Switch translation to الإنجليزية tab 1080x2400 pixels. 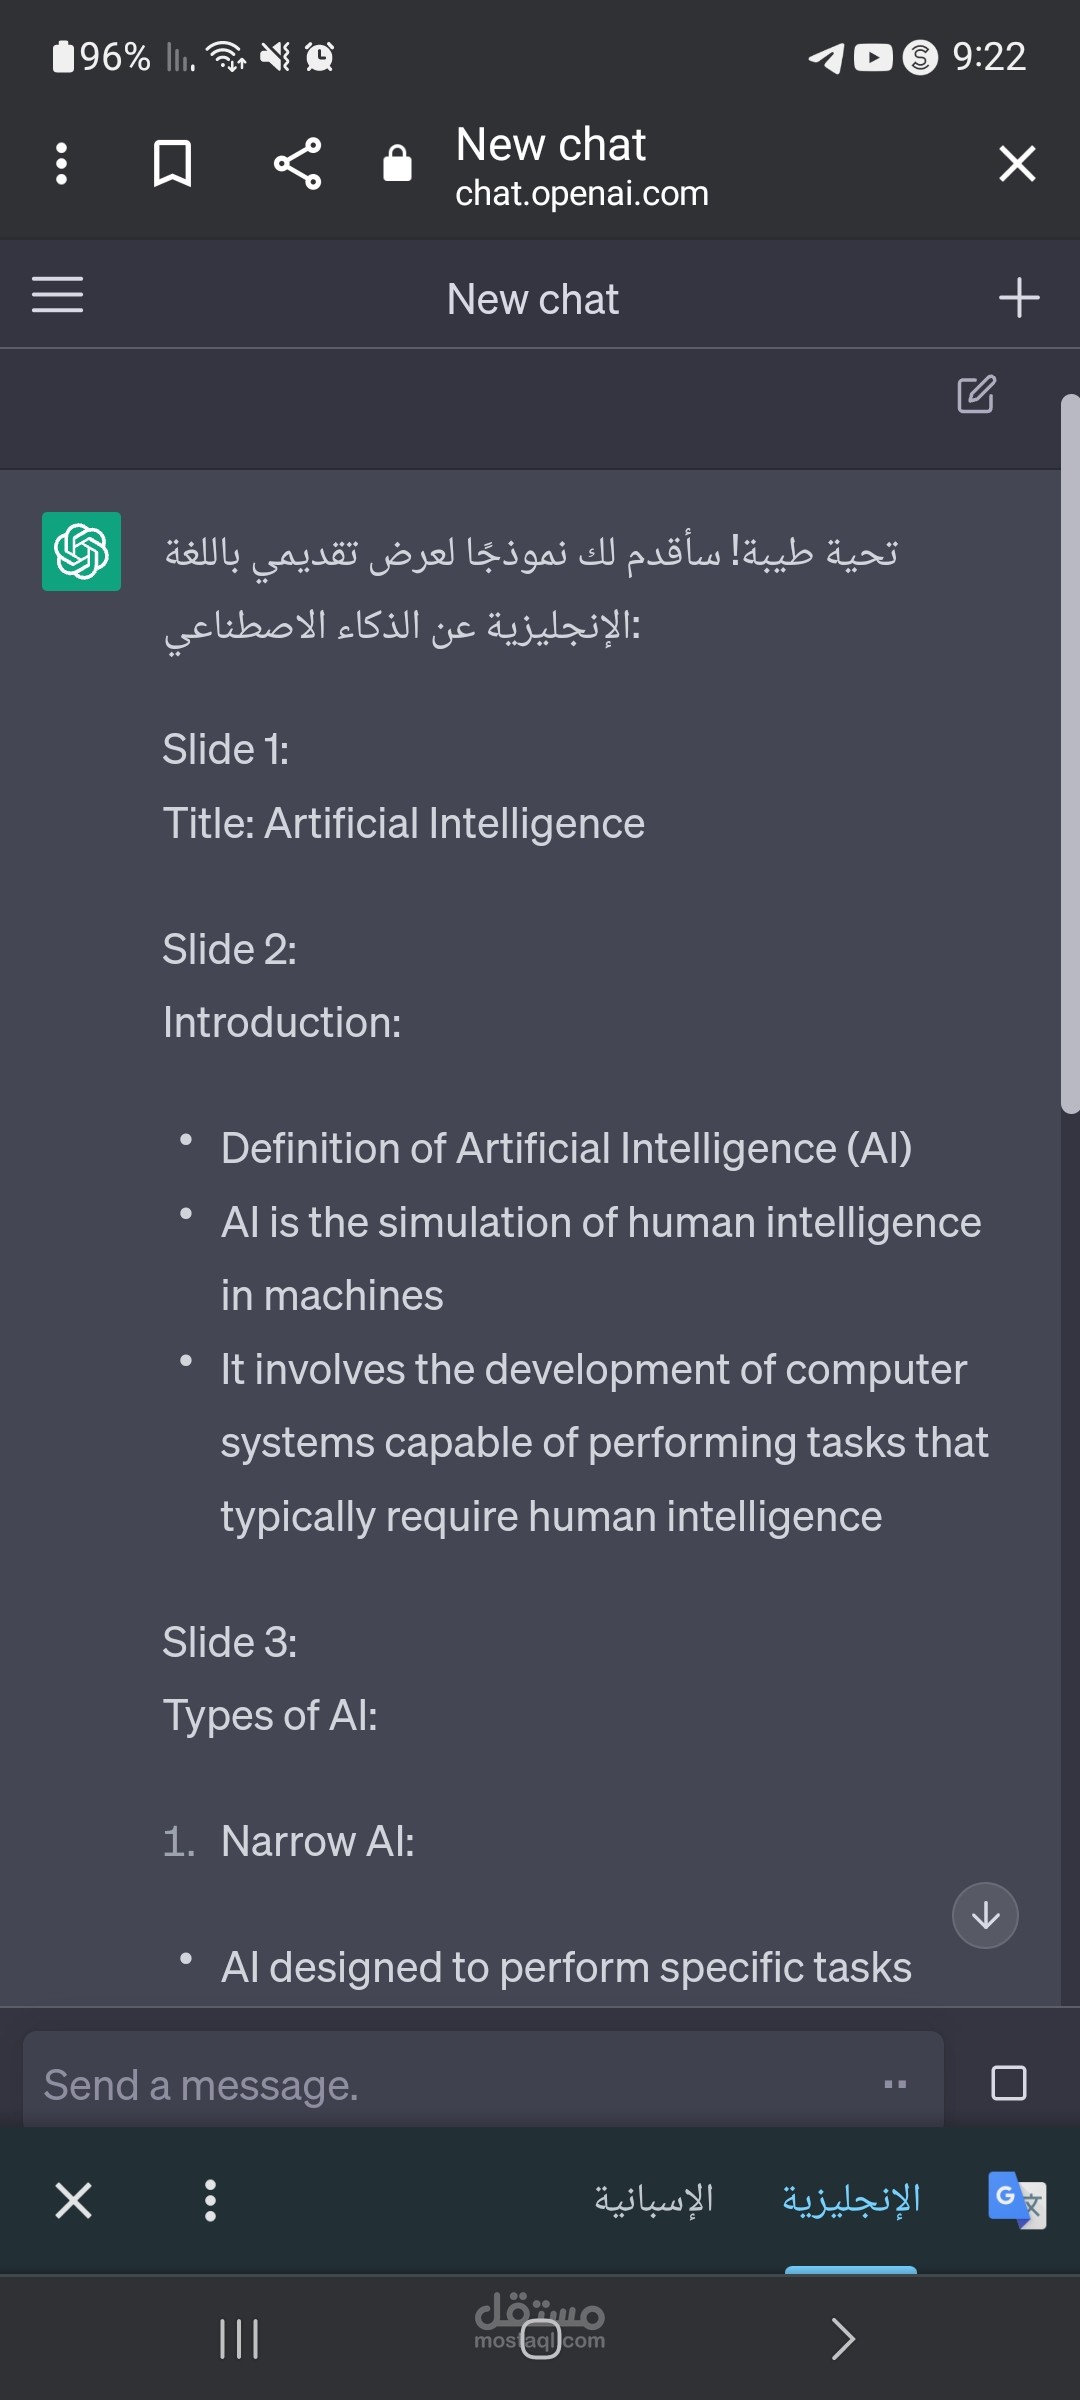(x=851, y=2198)
